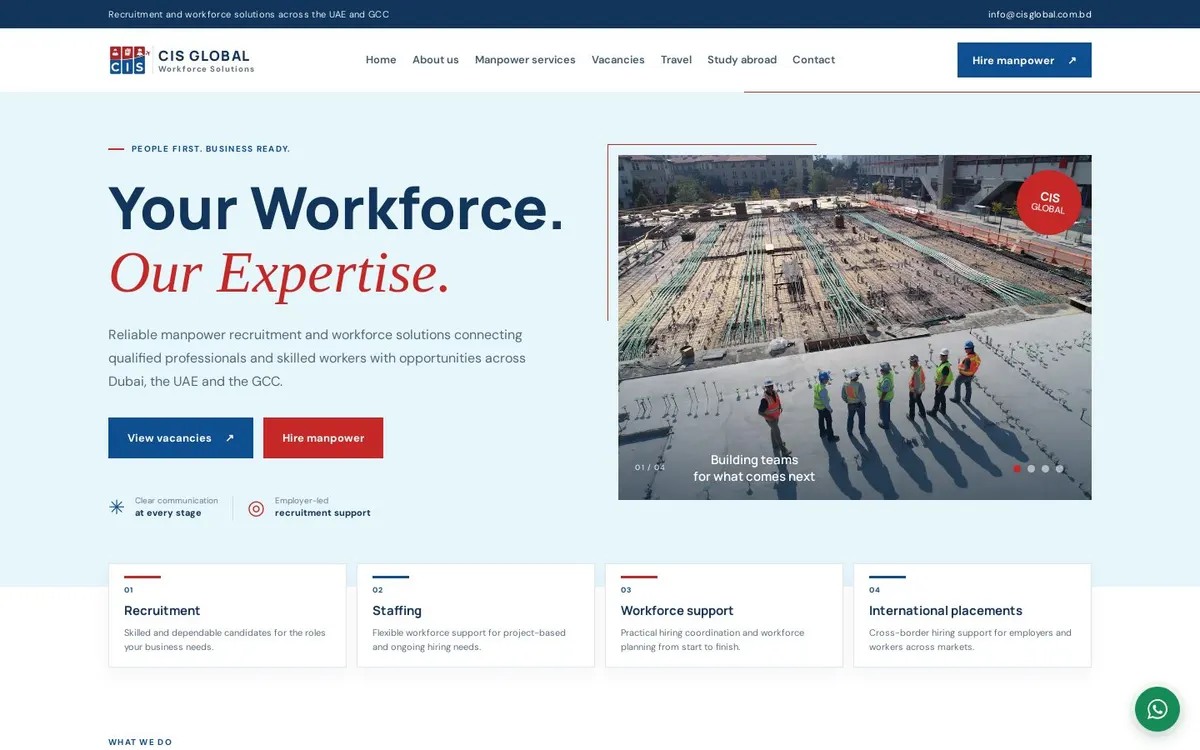Click the arrow icon in View vacancies button
Screen dimensions: 1200x750
tap(229, 438)
